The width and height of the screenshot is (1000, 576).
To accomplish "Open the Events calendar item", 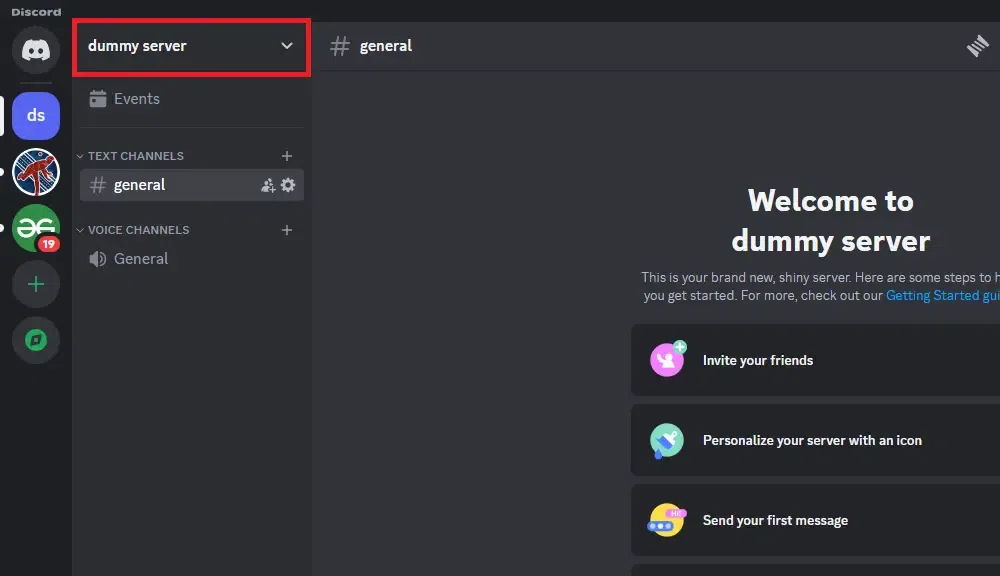I will click(x=191, y=99).
